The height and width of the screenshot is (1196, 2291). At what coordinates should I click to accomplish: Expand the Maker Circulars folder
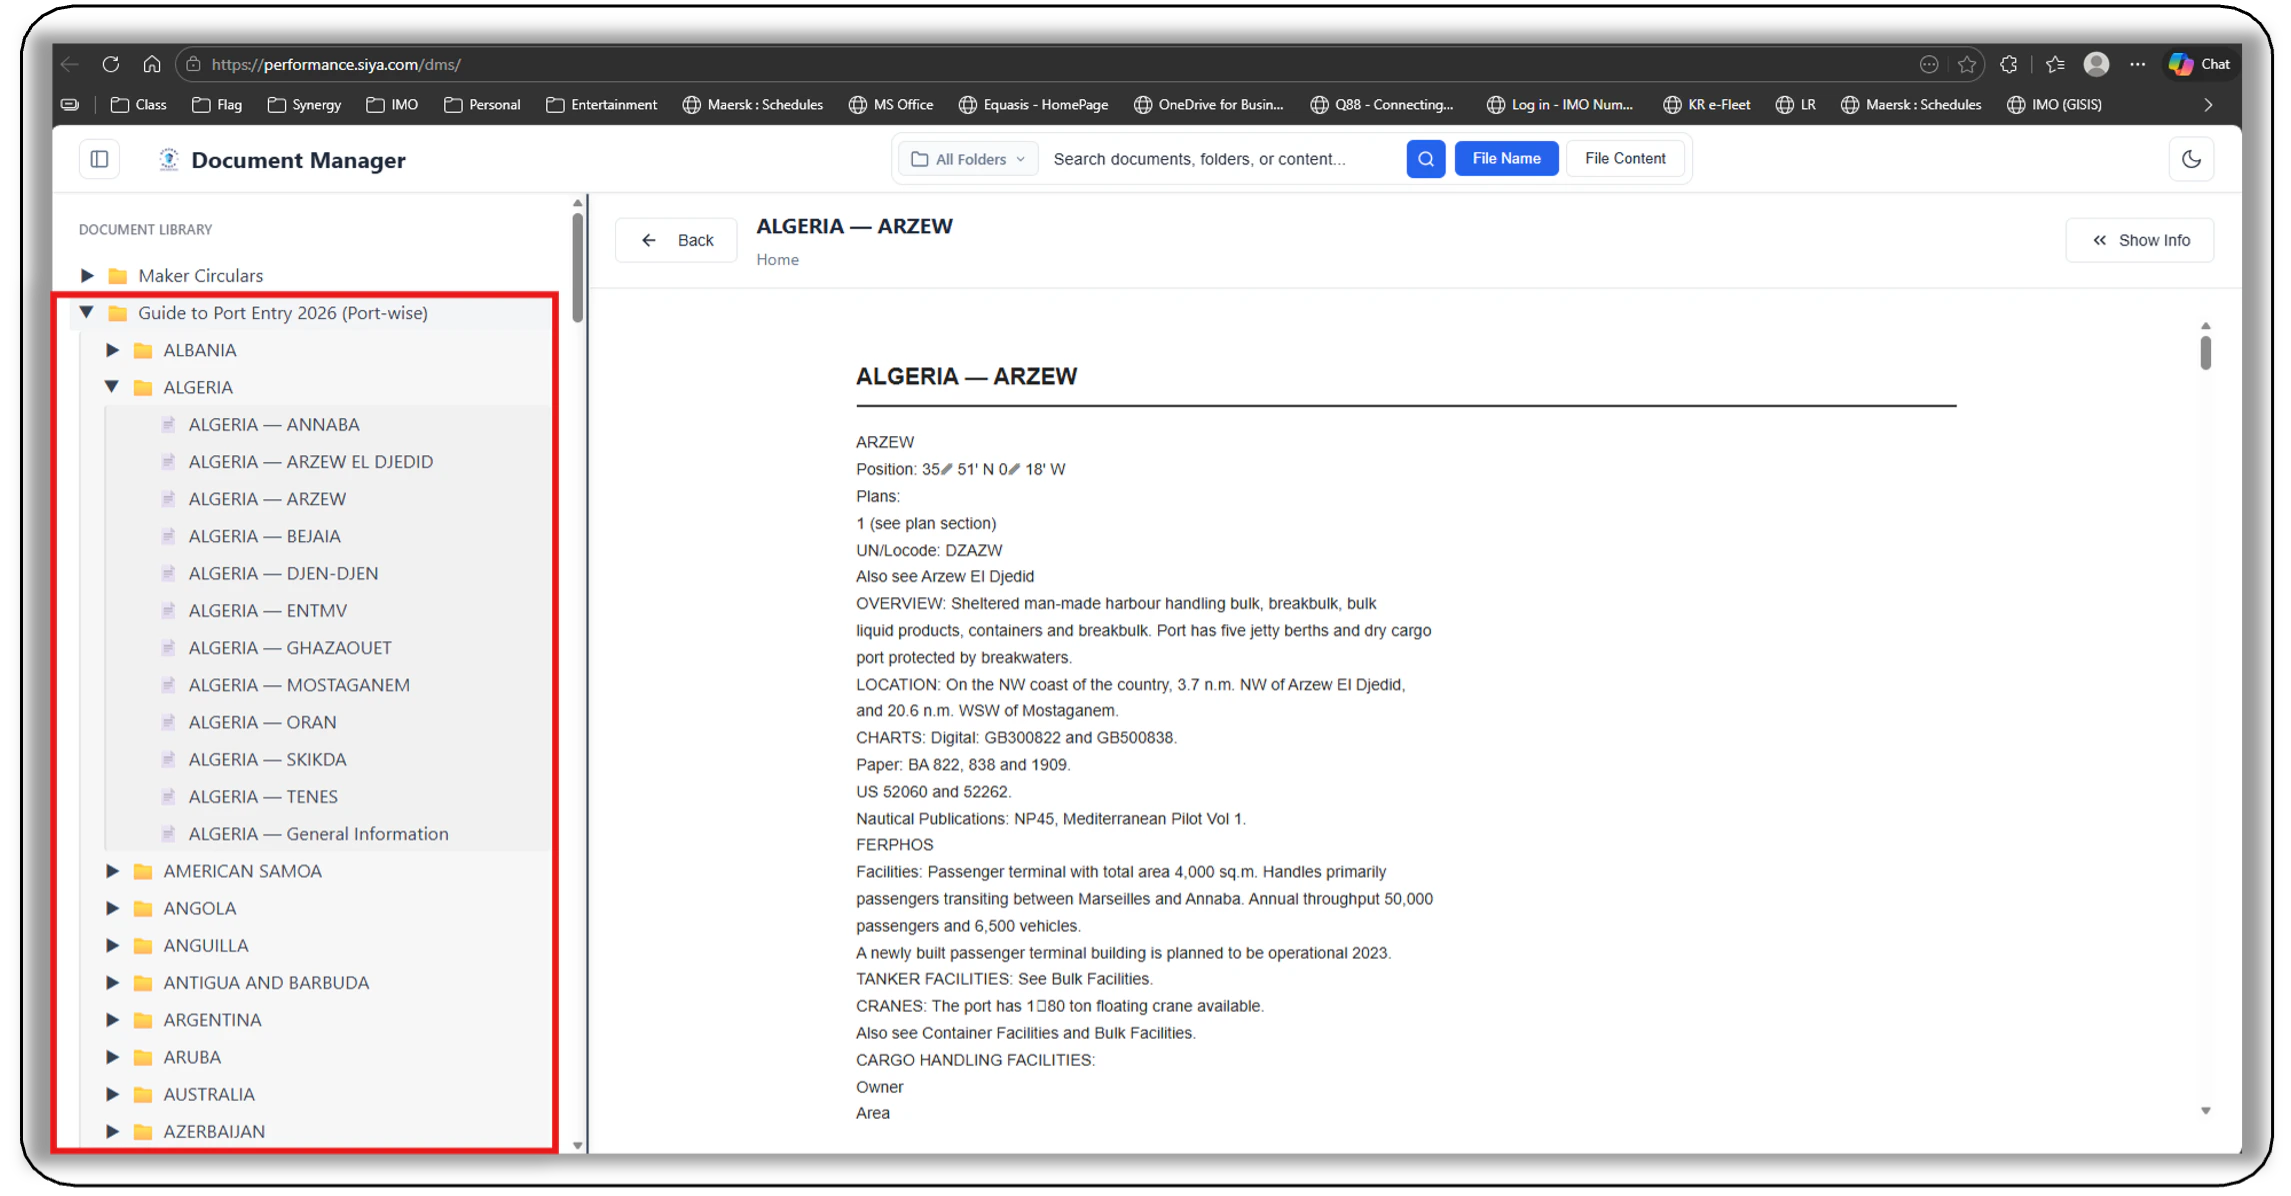point(87,275)
